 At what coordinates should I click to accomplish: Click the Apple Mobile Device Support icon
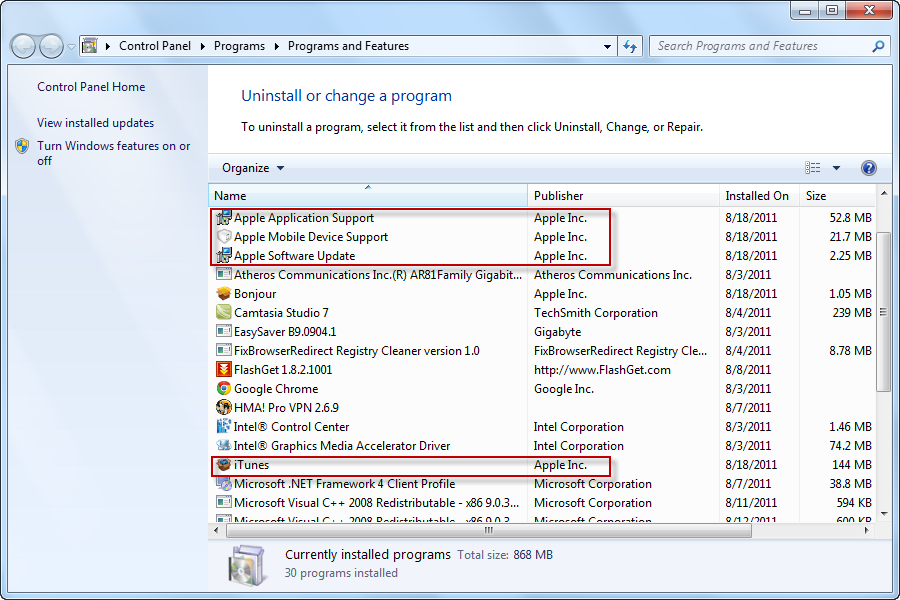coord(224,237)
